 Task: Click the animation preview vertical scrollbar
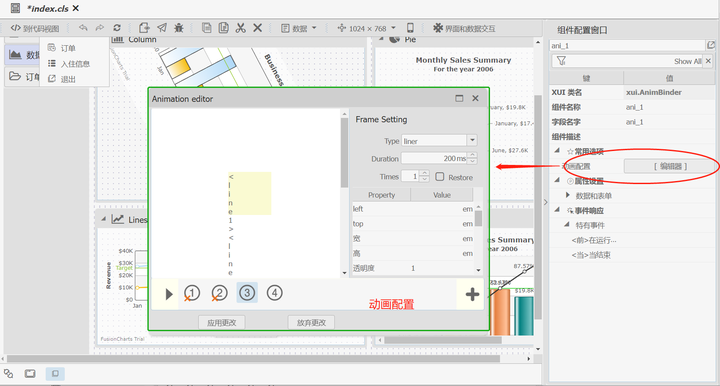[344, 152]
